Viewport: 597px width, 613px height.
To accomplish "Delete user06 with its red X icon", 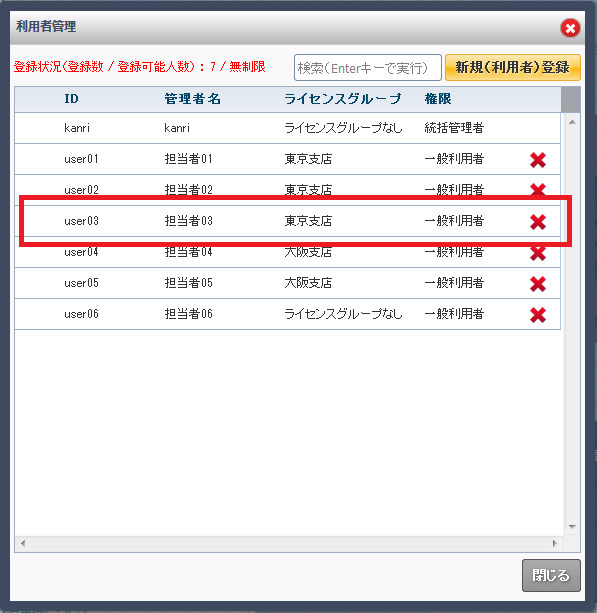I will coord(538,315).
